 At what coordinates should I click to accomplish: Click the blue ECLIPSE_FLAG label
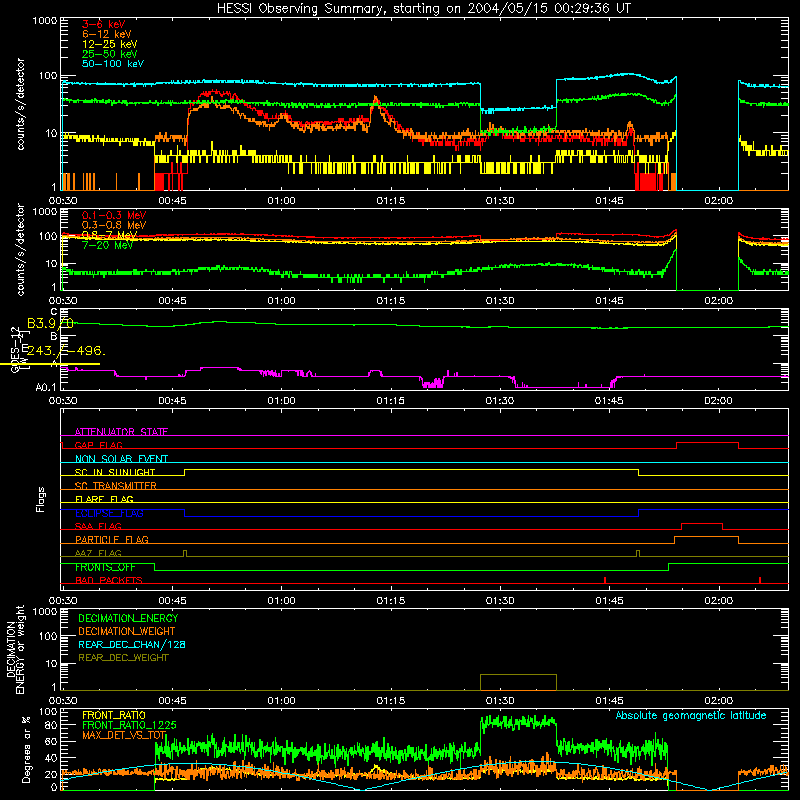click(109, 513)
